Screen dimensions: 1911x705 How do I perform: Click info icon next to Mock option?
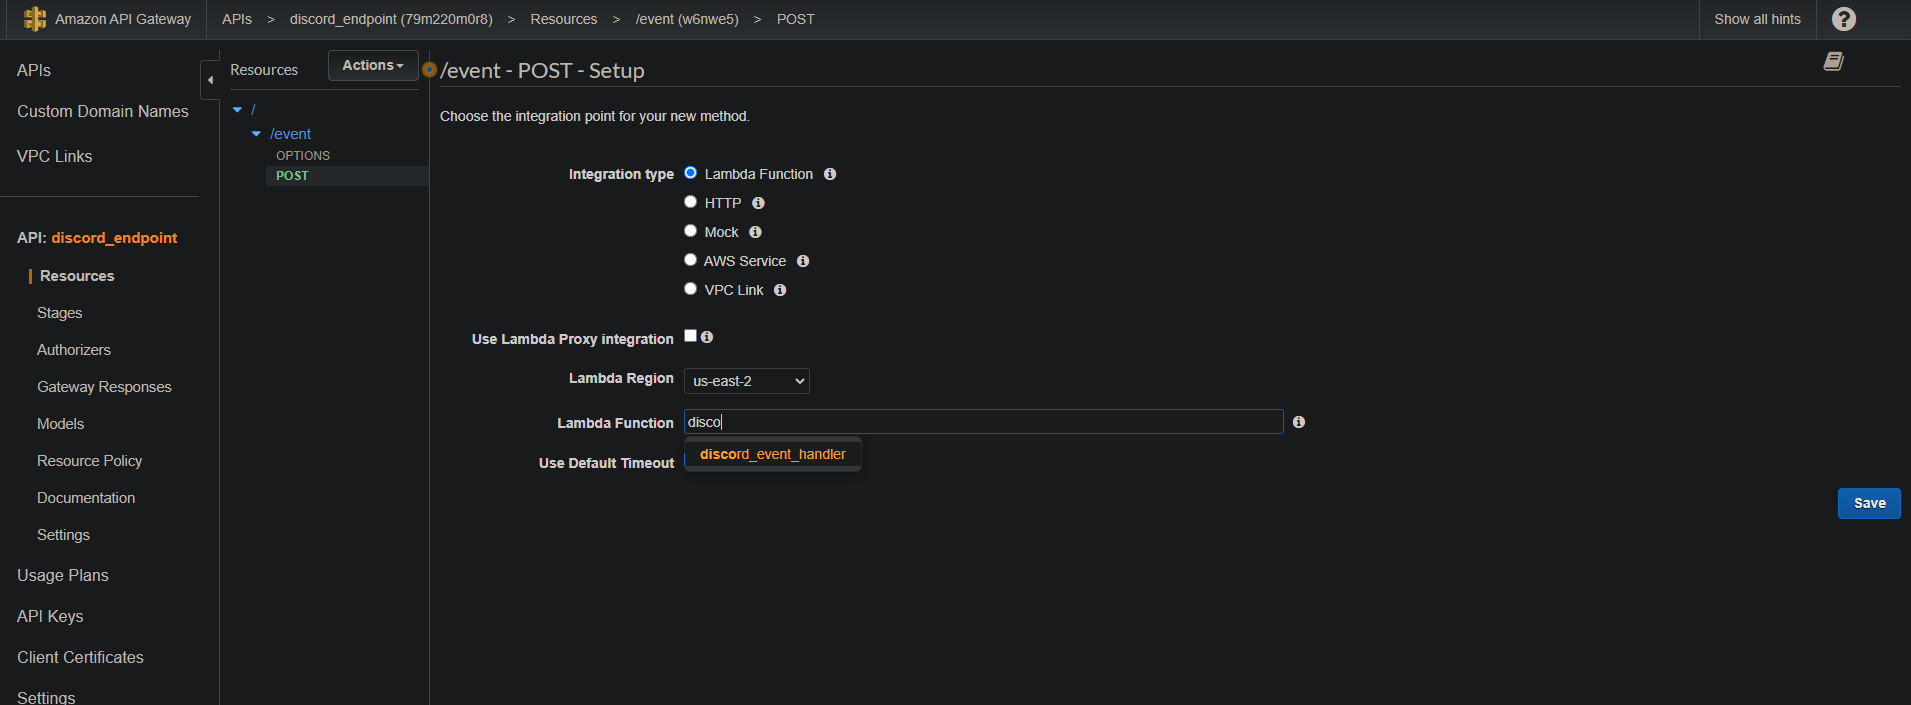tap(755, 232)
